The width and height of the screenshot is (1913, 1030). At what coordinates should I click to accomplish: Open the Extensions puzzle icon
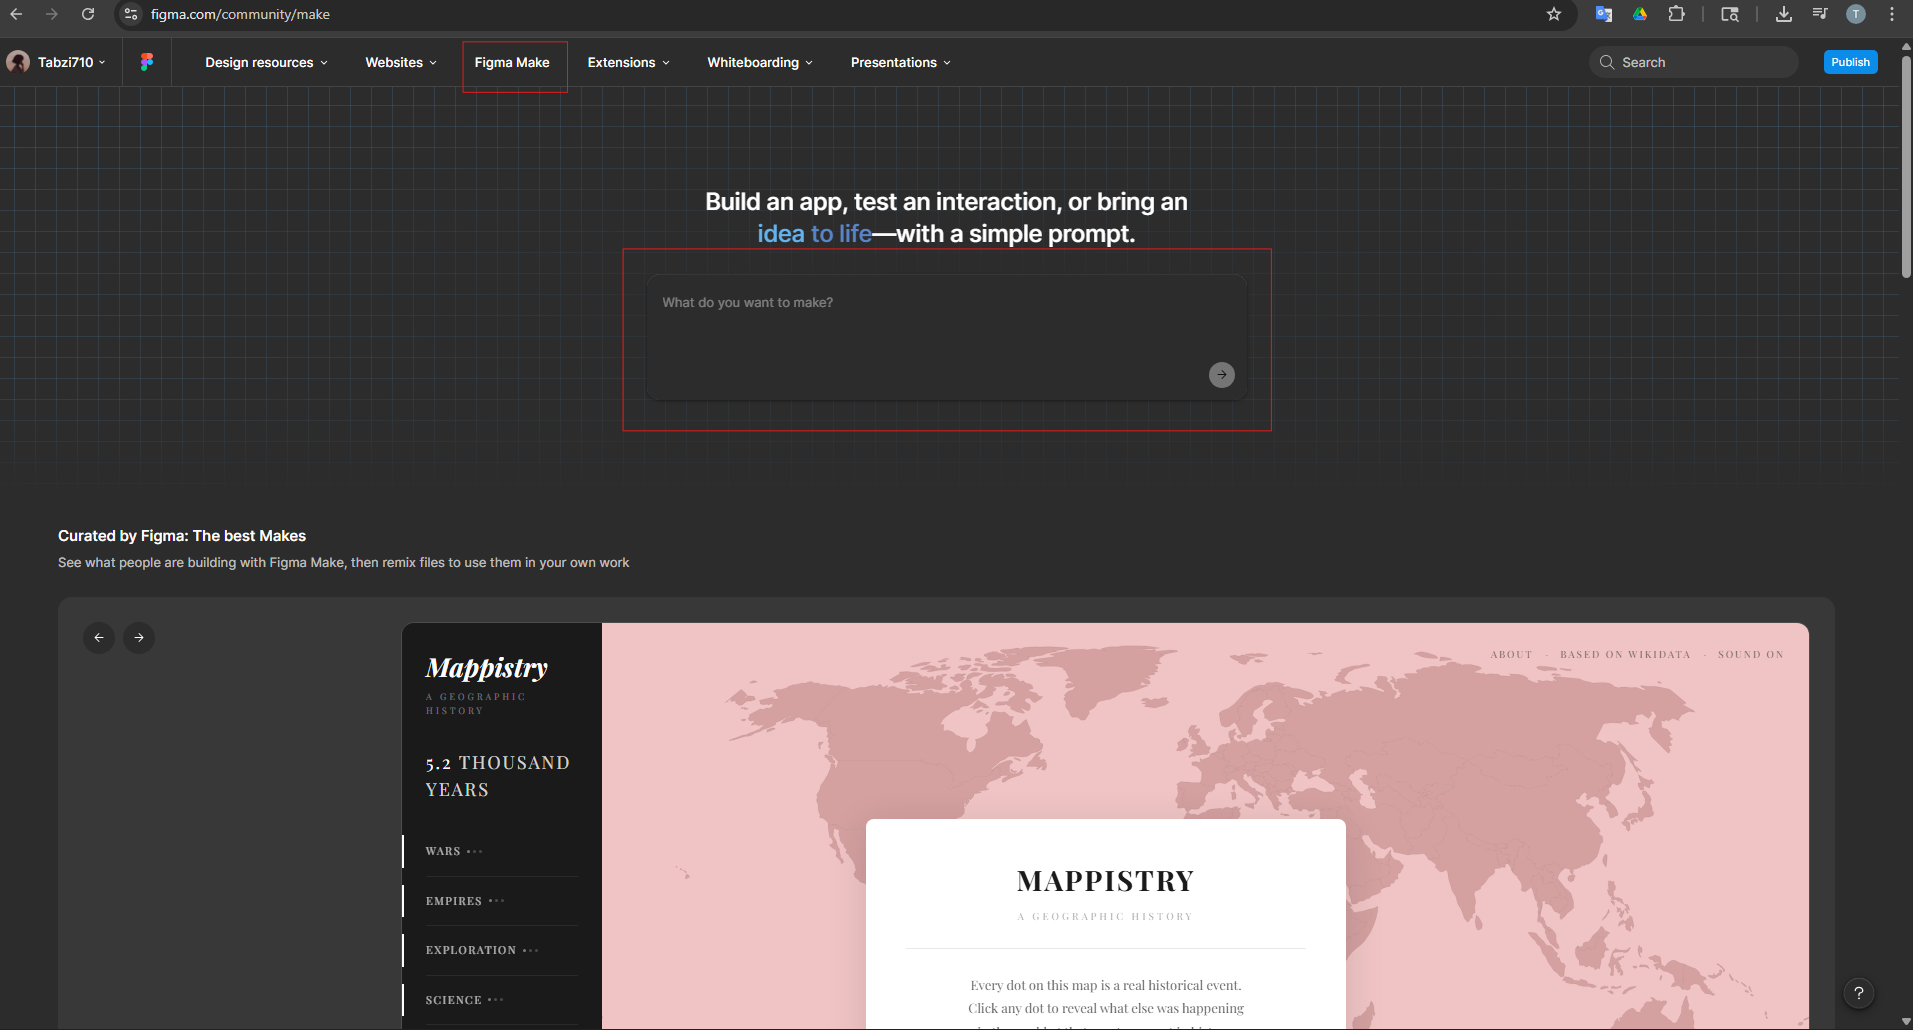coord(1677,14)
